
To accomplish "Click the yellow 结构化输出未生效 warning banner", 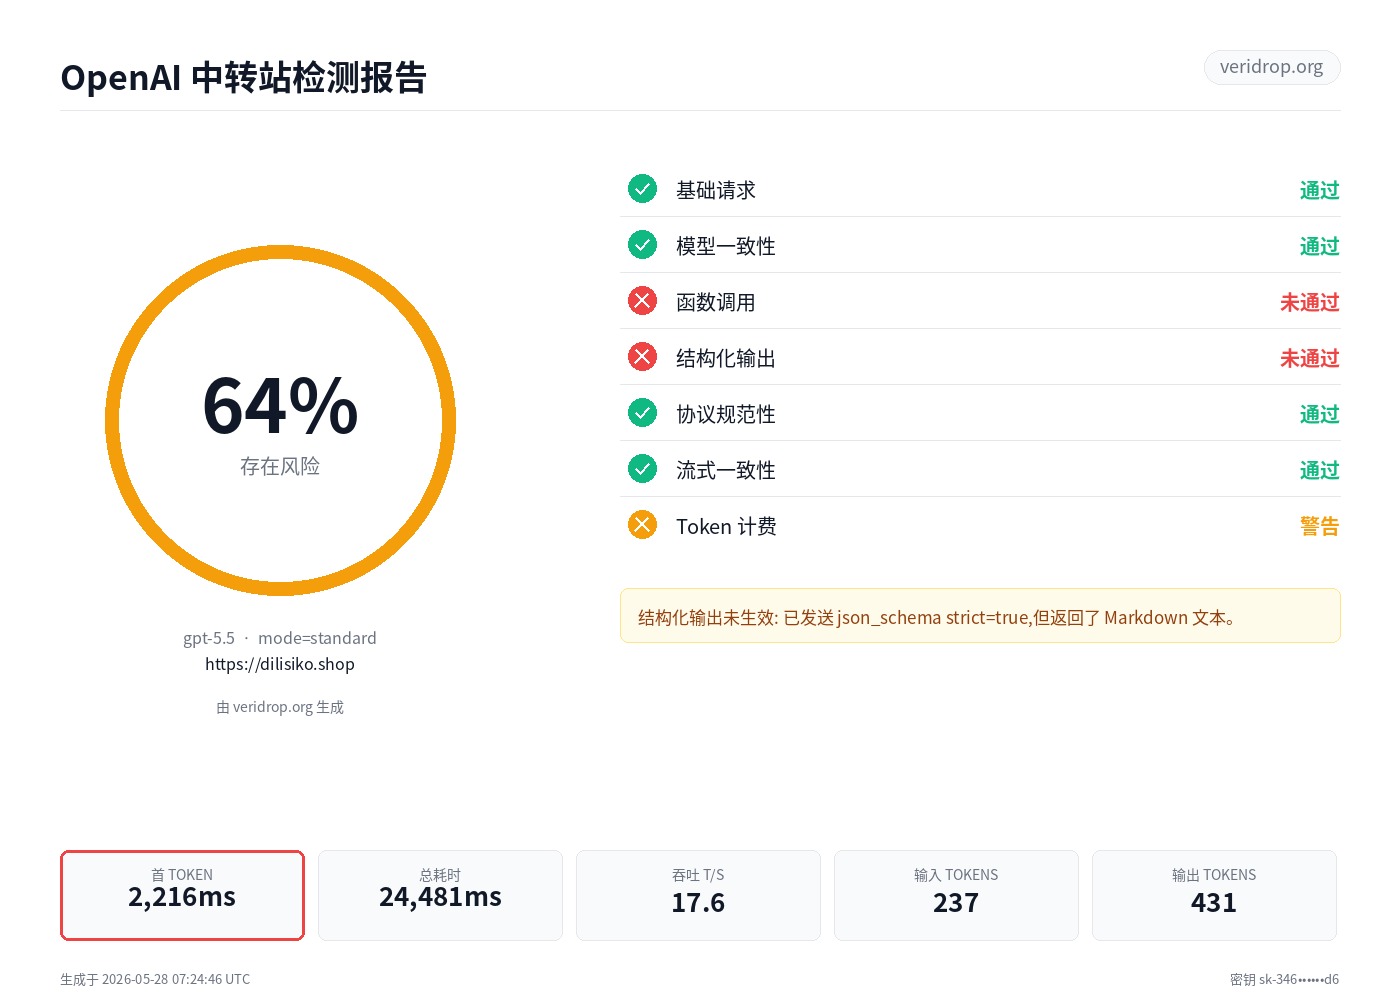I will [980, 616].
